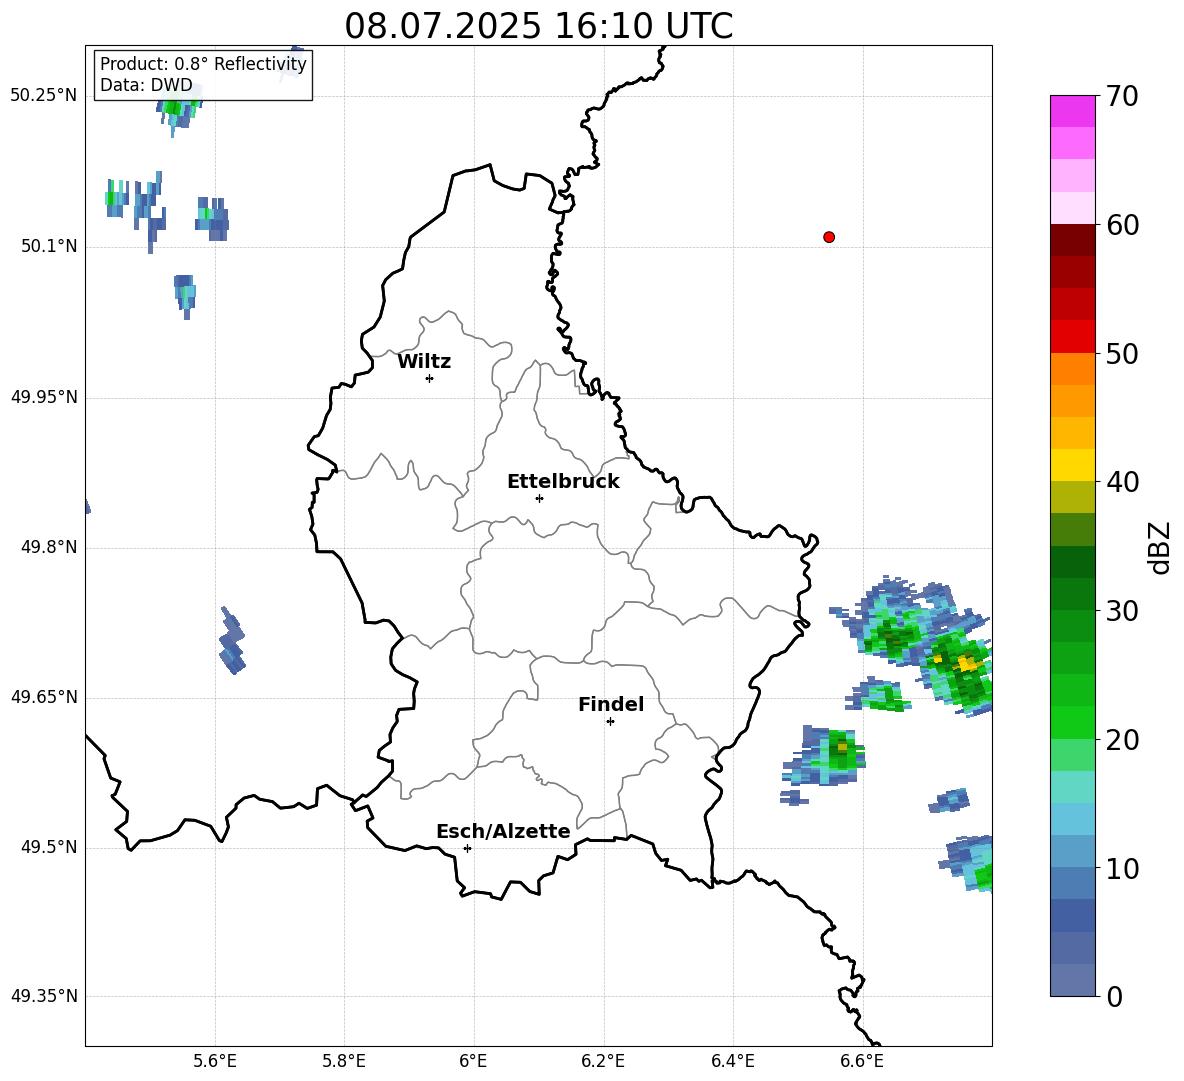Click the 5.8°E longitude label
Image resolution: width=1184 pixels, height=1081 pixels.
(x=344, y=1061)
